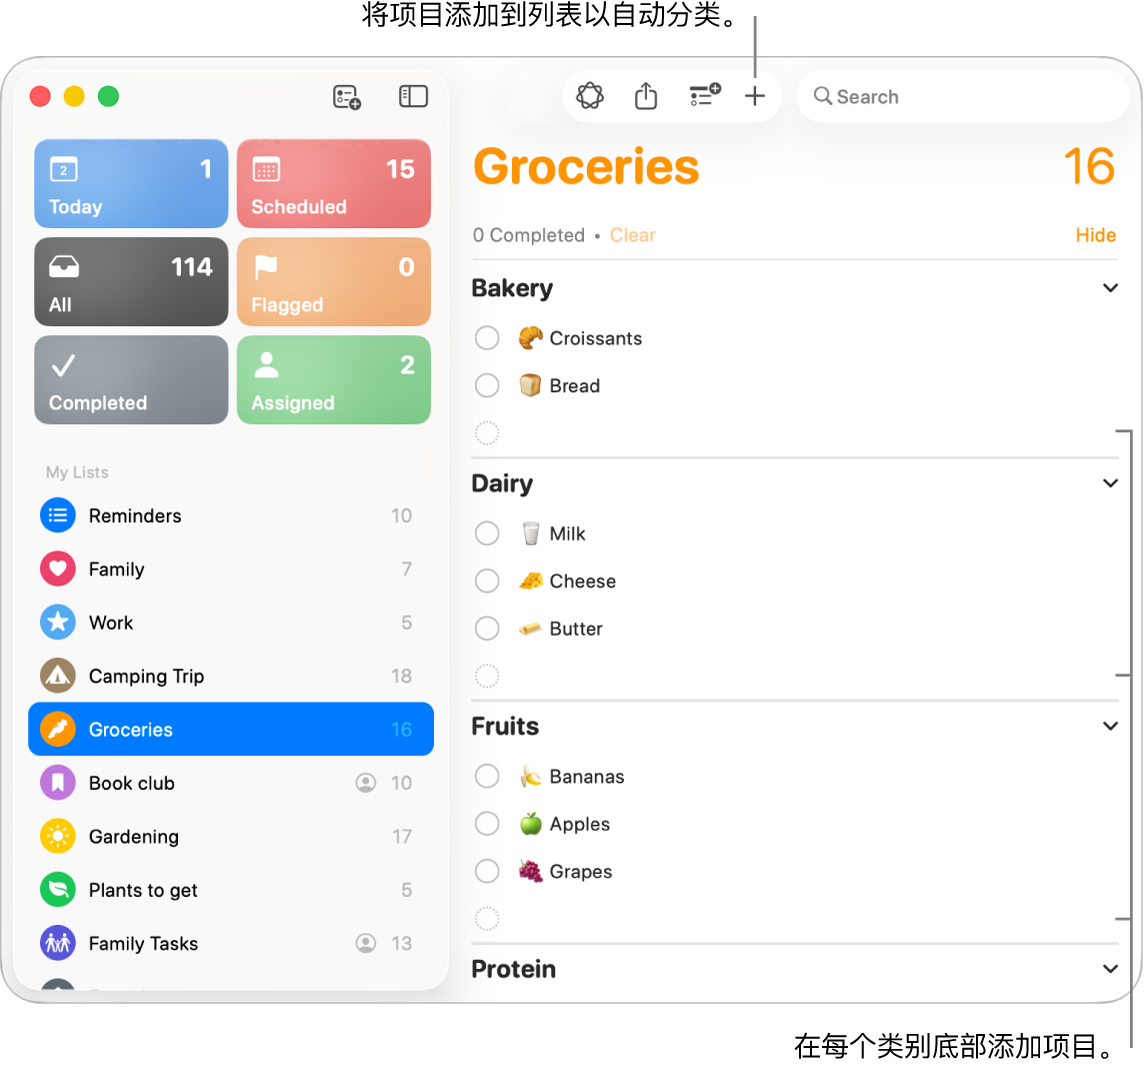
Task: Click the Fruits section heading
Action: tap(505, 726)
